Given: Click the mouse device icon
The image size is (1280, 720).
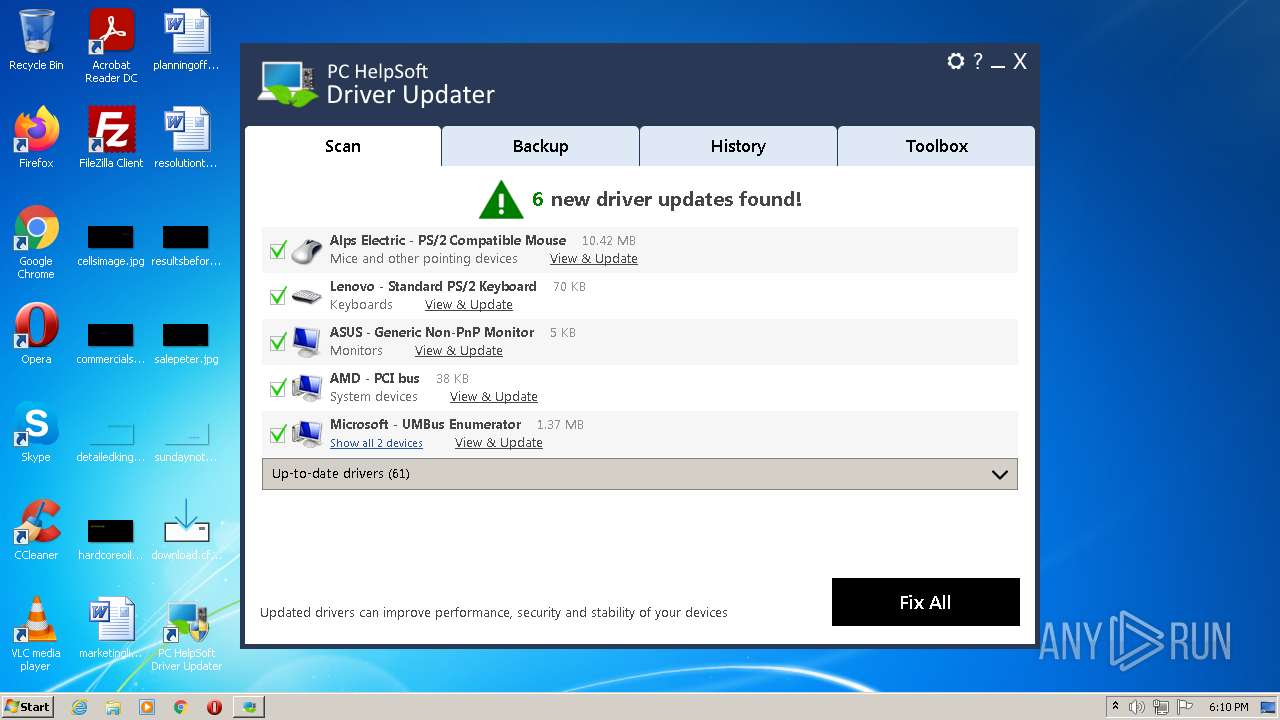Looking at the screenshot, I should 307,249.
